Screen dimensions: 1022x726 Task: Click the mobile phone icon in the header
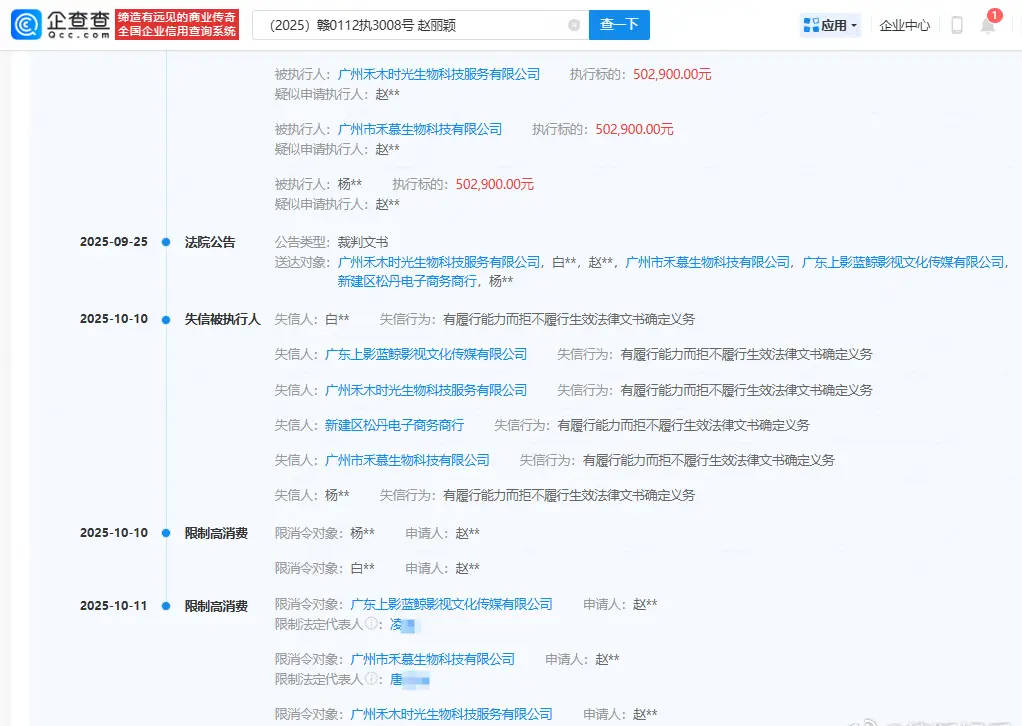[x=957, y=25]
